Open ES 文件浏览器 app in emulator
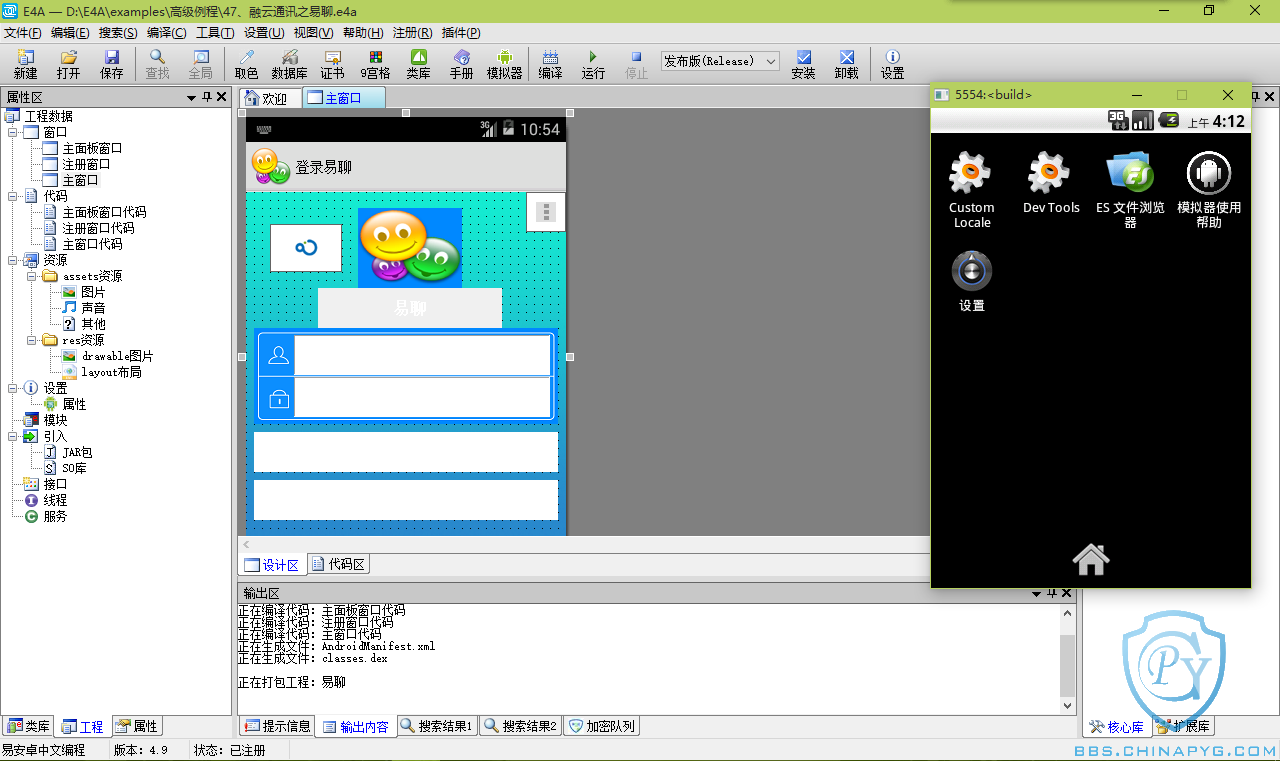This screenshot has width=1280, height=761. tap(1130, 189)
